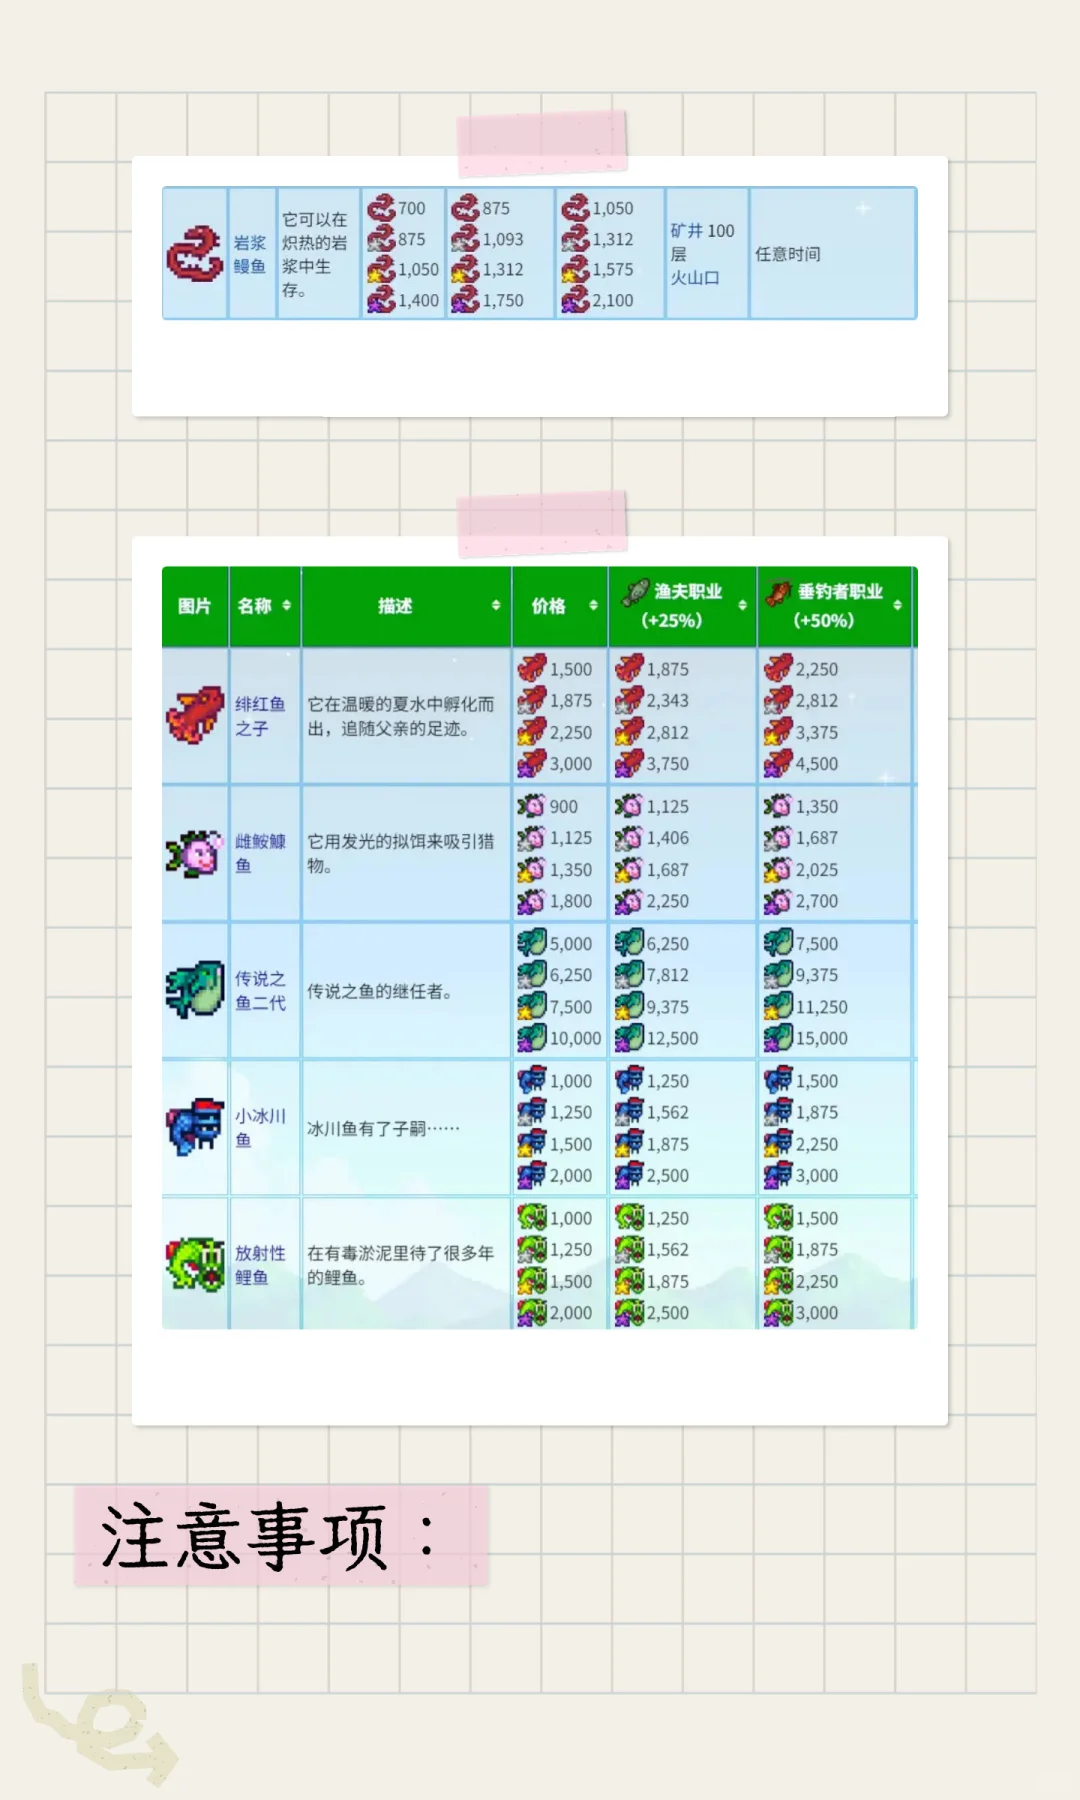Viewport: 1080px width, 1800px height.
Task: Click the lava eel fish image
Action: (x=194, y=254)
